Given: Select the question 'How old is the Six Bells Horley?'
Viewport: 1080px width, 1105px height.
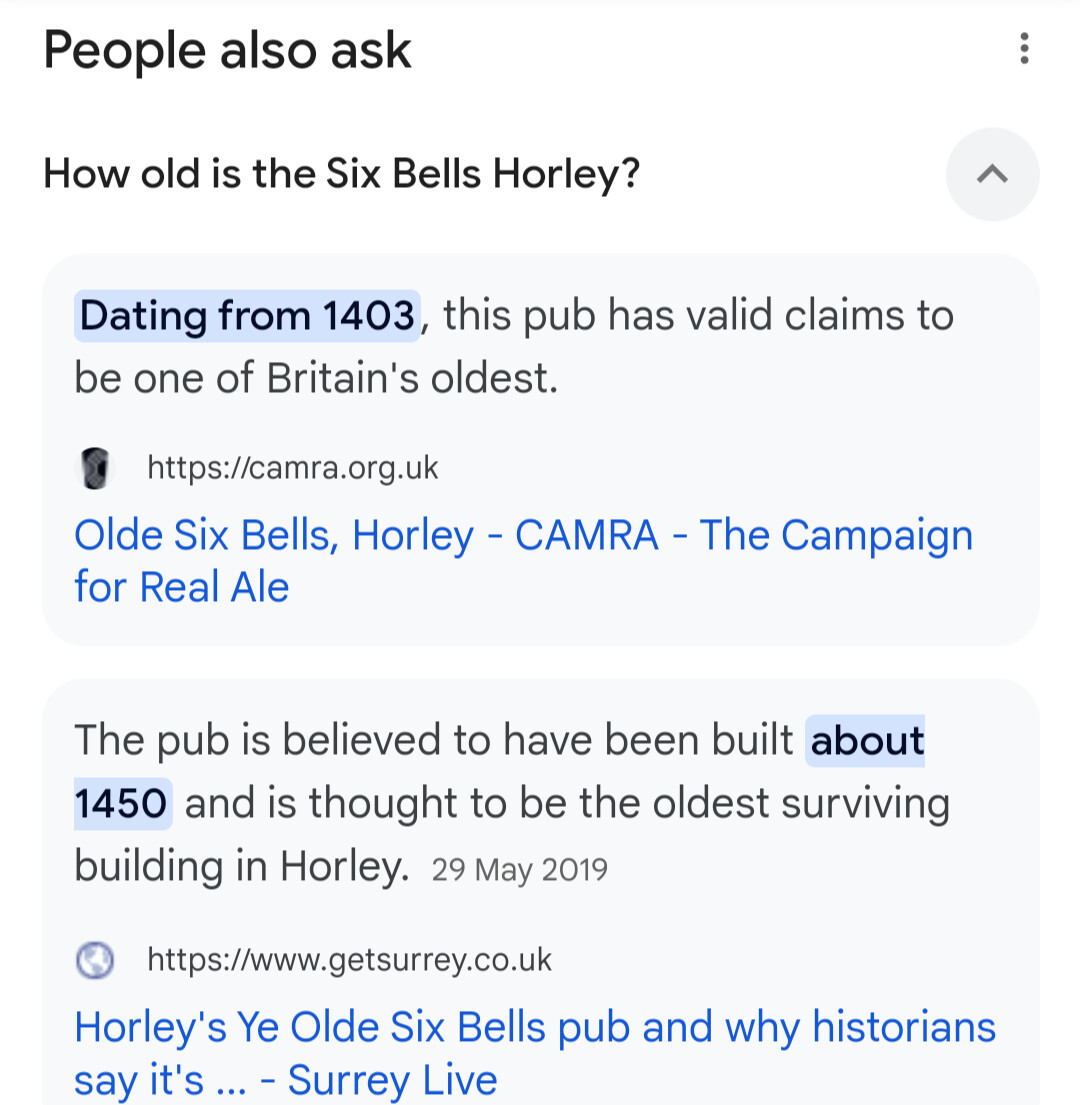Looking at the screenshot, I should tap(342, 173).
